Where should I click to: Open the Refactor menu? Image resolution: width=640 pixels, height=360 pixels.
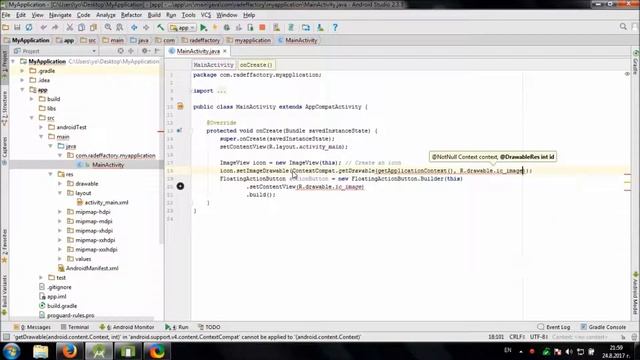point(131,15)
